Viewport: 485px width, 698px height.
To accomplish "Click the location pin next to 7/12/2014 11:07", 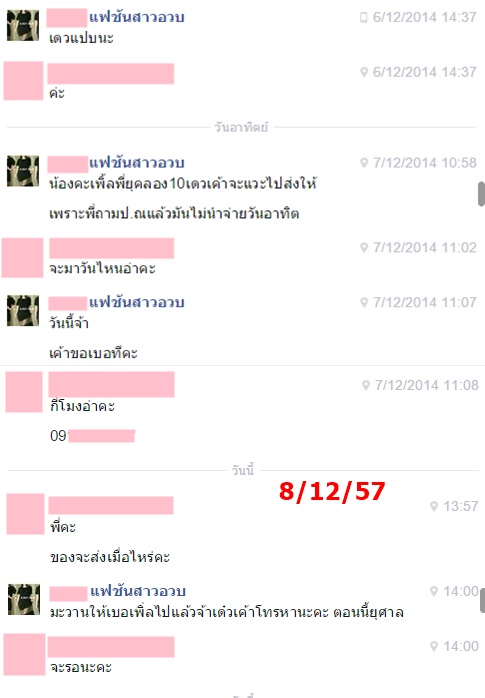I will coord(364,303).
